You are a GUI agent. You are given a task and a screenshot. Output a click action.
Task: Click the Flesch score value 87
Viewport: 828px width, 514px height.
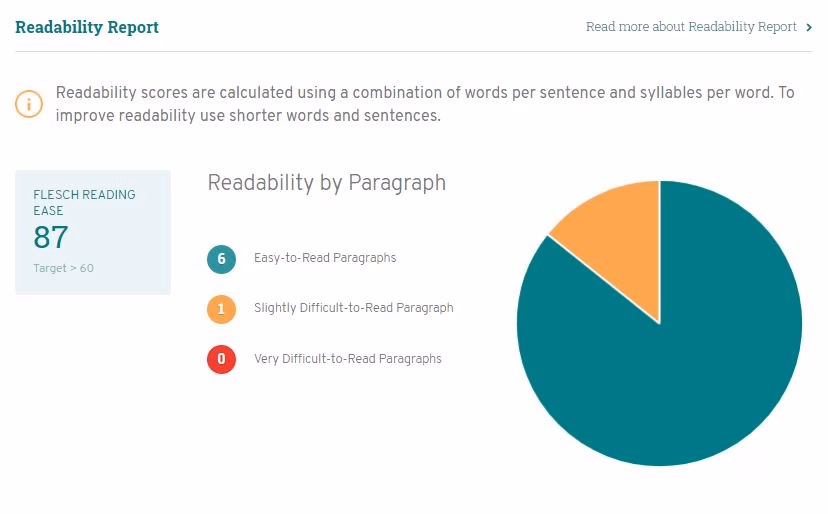point(51,238)
